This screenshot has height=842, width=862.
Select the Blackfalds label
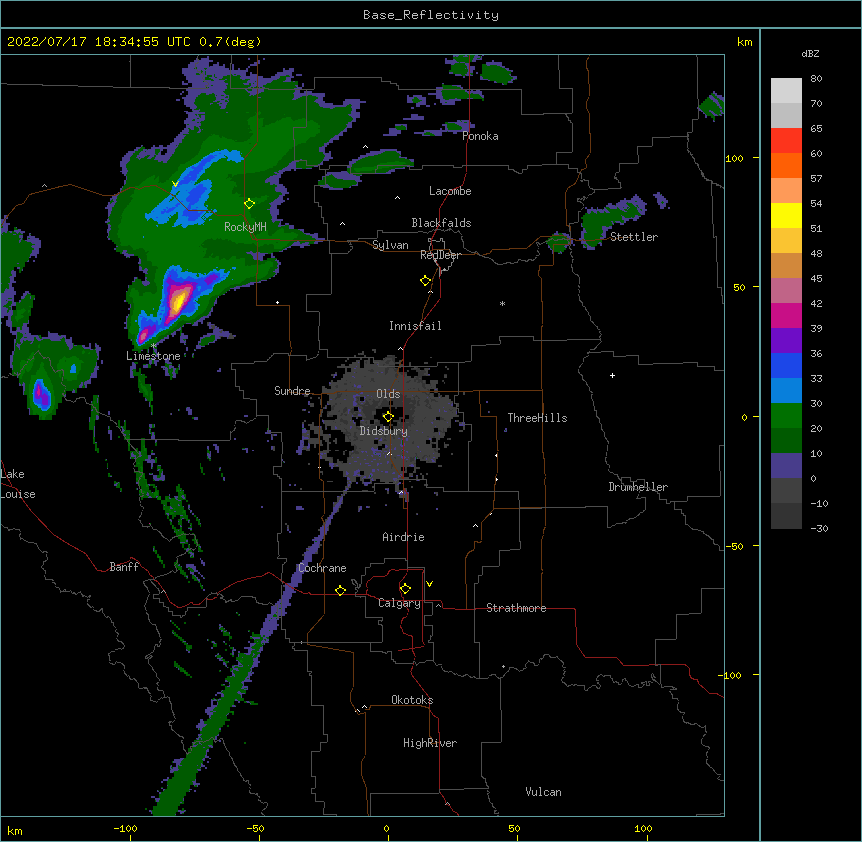click(x=441, y=223)
